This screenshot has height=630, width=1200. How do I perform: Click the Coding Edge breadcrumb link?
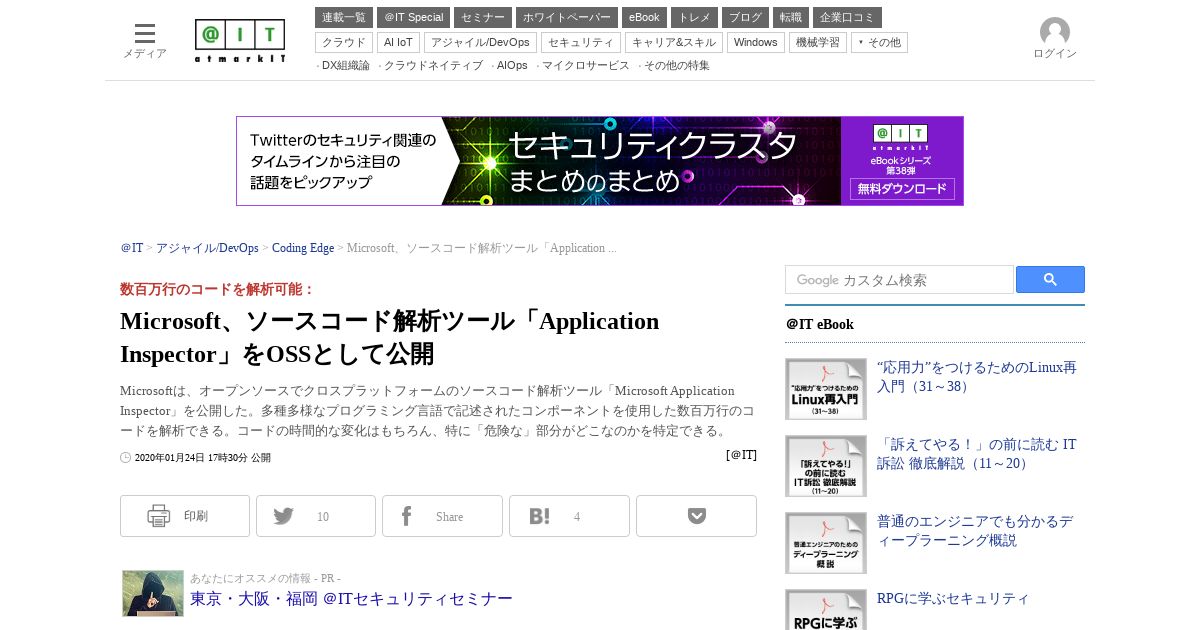(303, 248)
